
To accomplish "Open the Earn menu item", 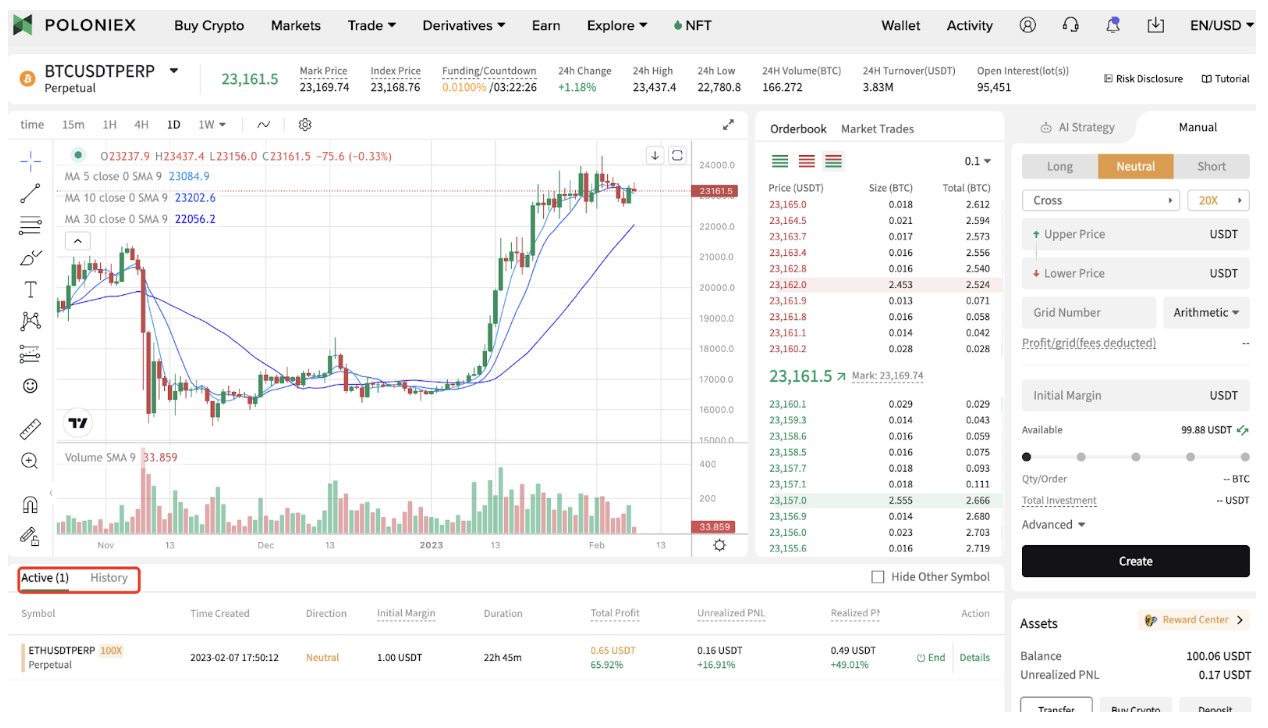I will click(546, 25).
